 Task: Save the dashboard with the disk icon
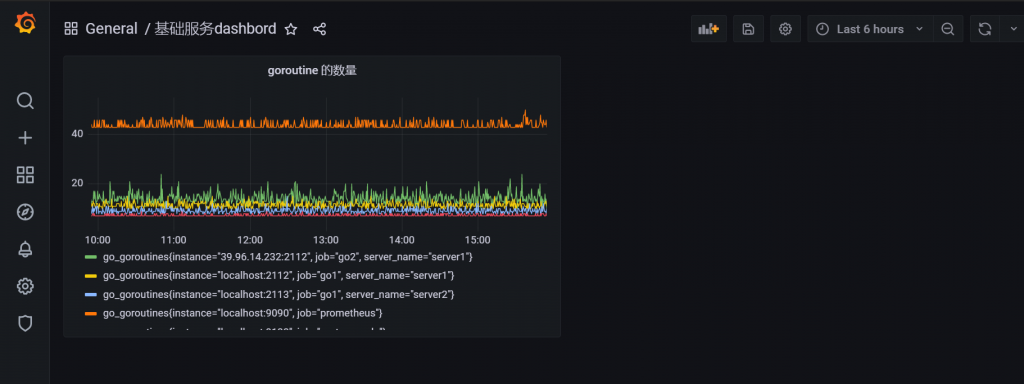748,29
